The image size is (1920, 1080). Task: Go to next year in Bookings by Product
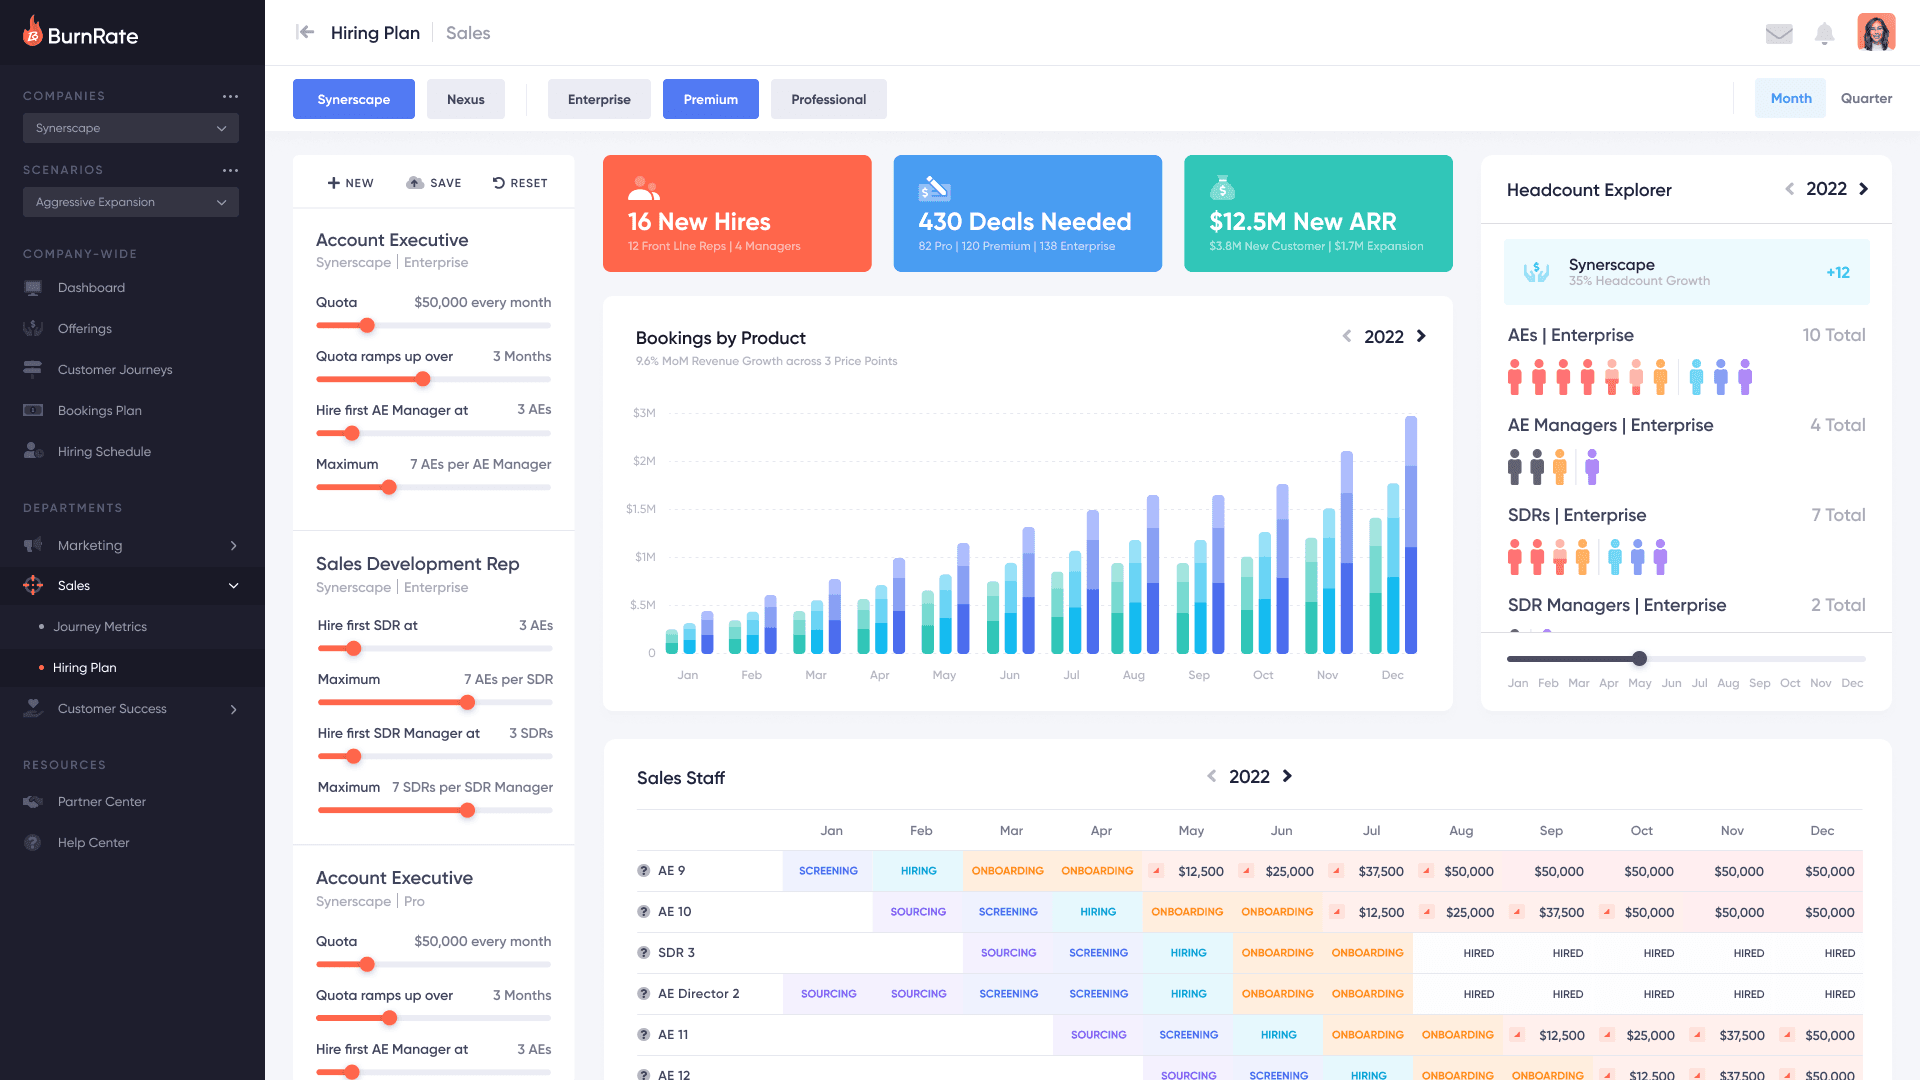pos(1421,337)
